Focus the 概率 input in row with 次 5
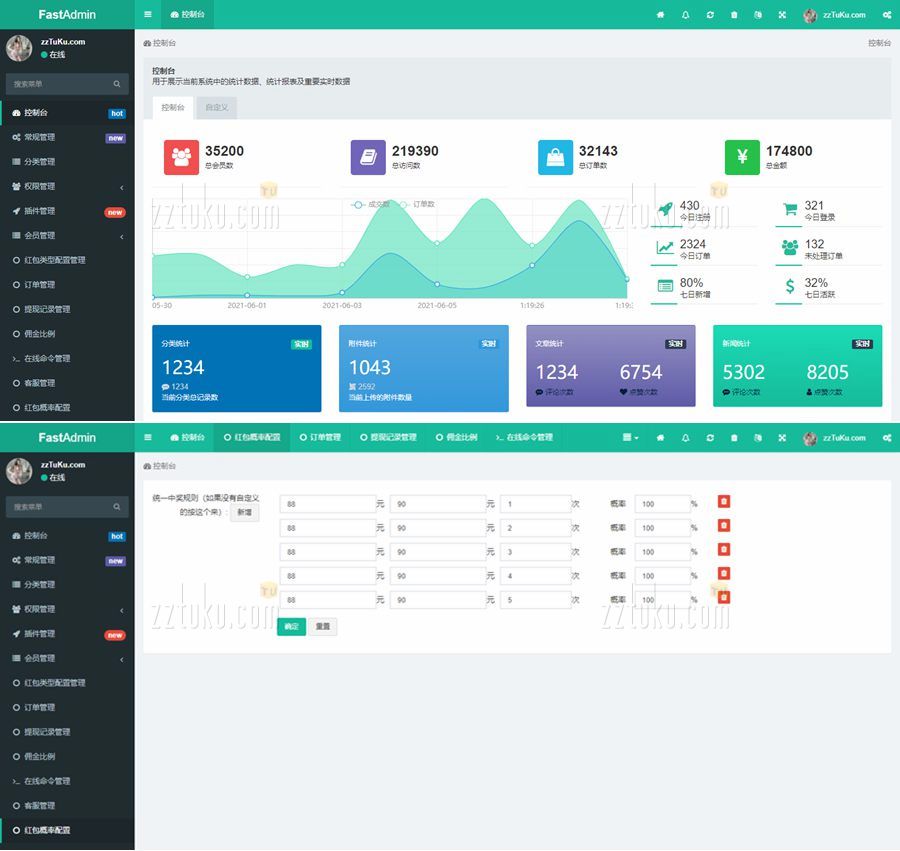Viewport: 900px width, 851px height. 661,600
